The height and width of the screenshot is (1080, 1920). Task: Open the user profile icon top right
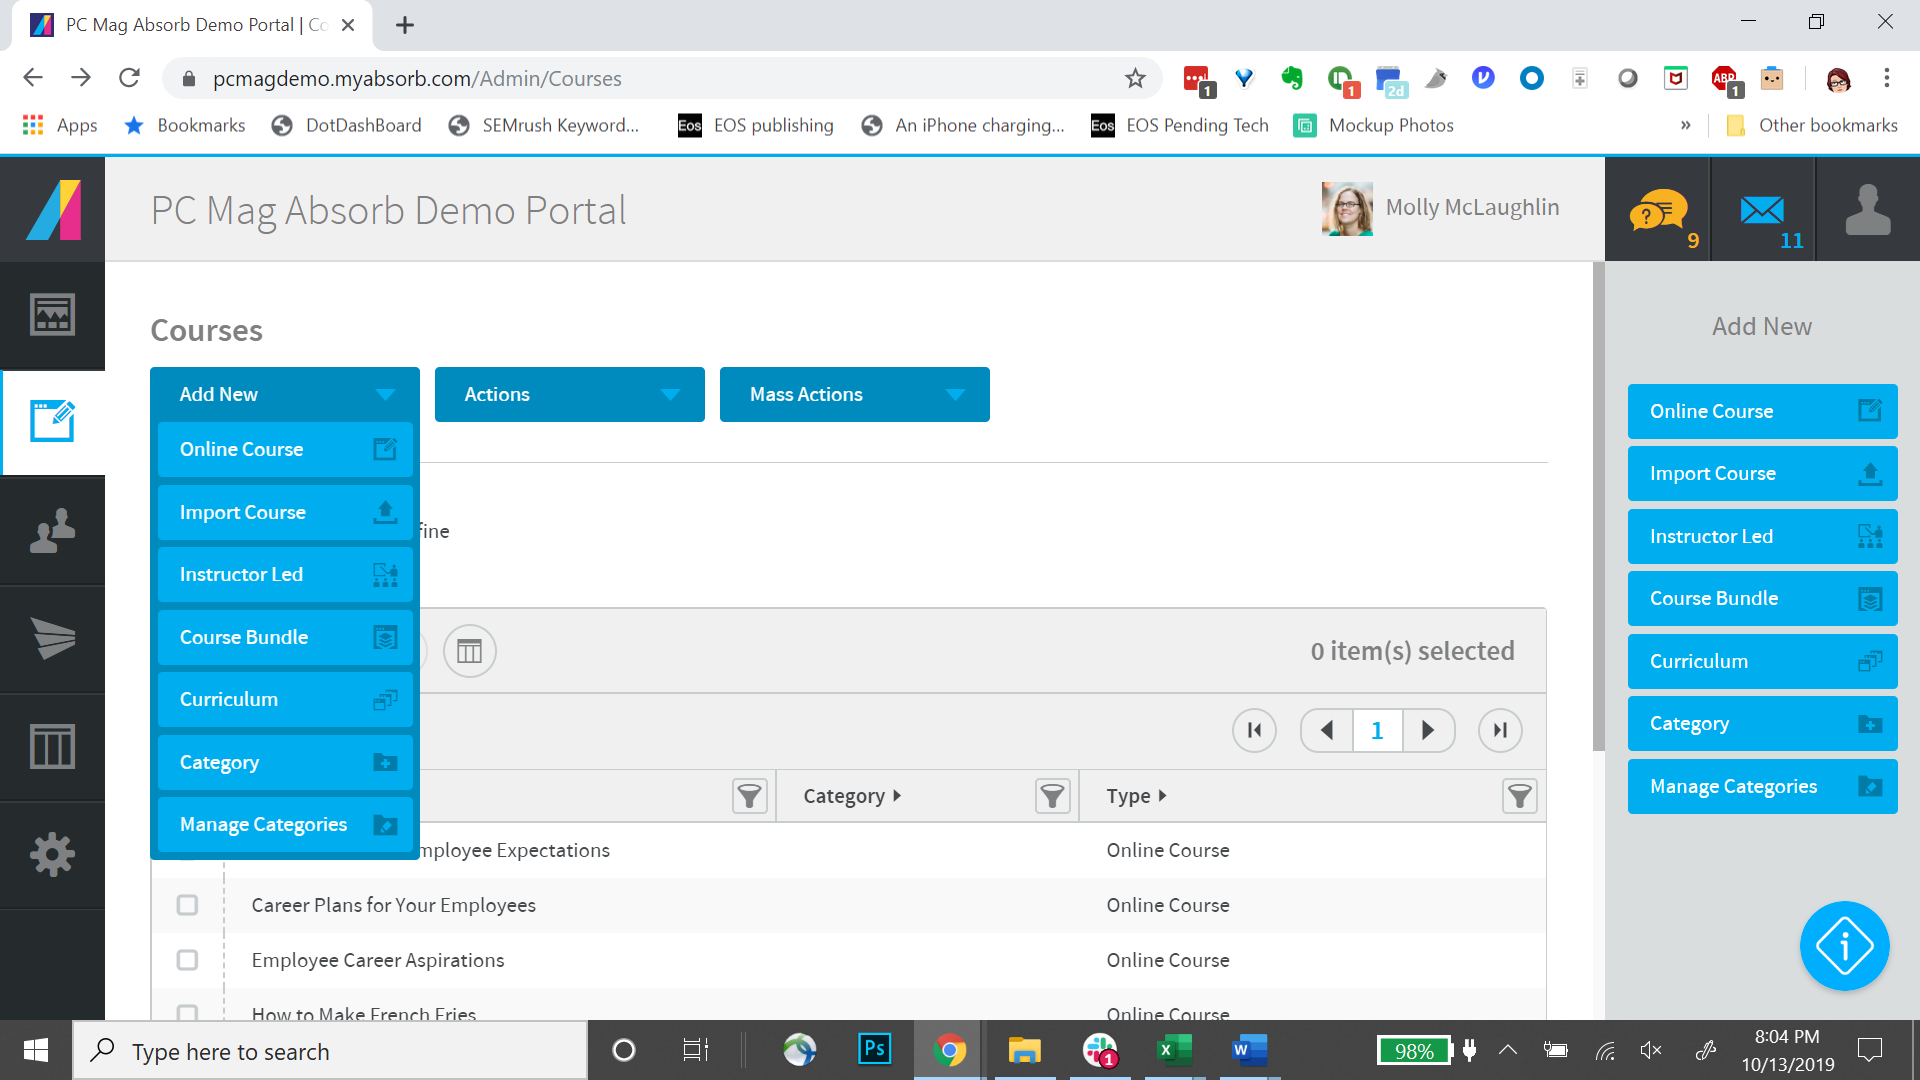1867,209
